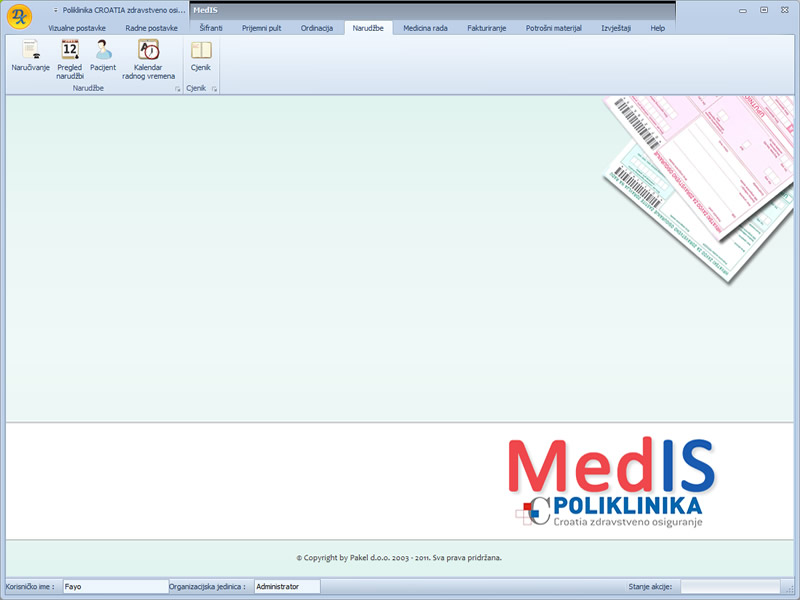Go to the Ordinacija tab
800x600 pixels.
click(317, 28)
